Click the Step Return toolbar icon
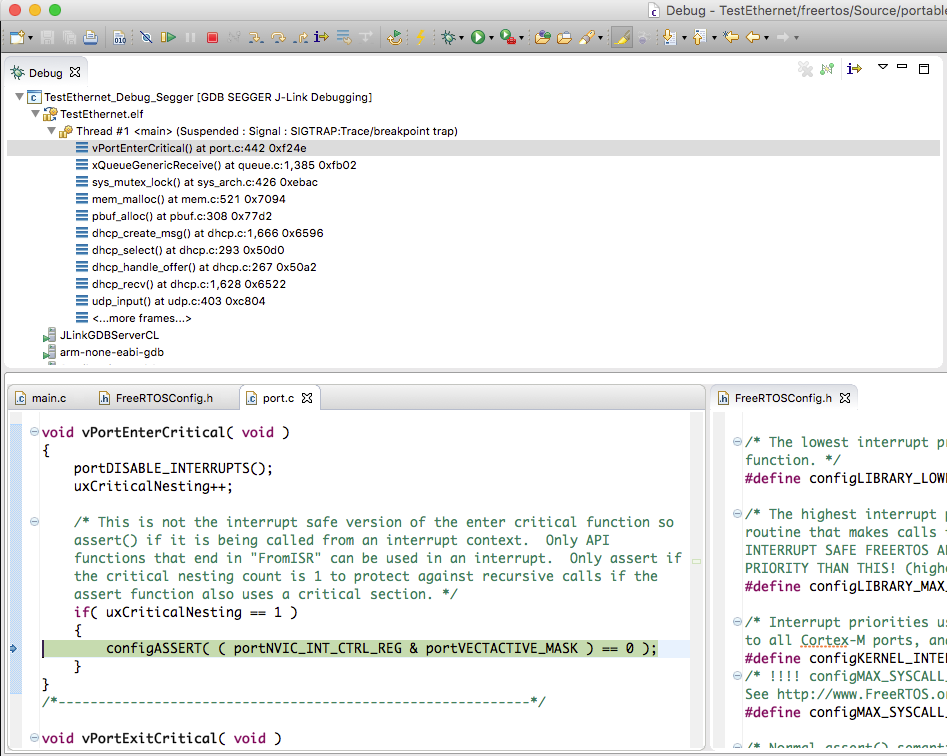The height and width of the screenshot is (756, 947). pyautogui.click(x=300, y=37)
